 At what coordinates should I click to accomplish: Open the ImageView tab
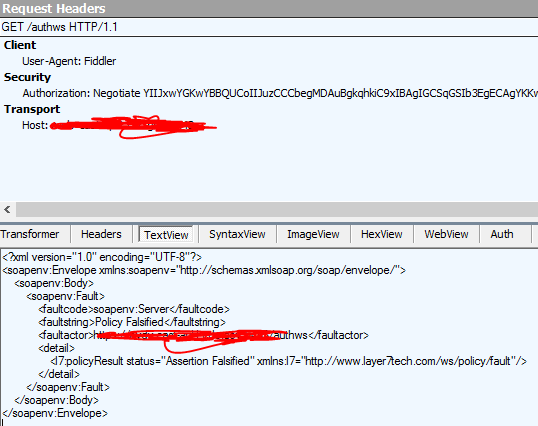tap(313, 234)
